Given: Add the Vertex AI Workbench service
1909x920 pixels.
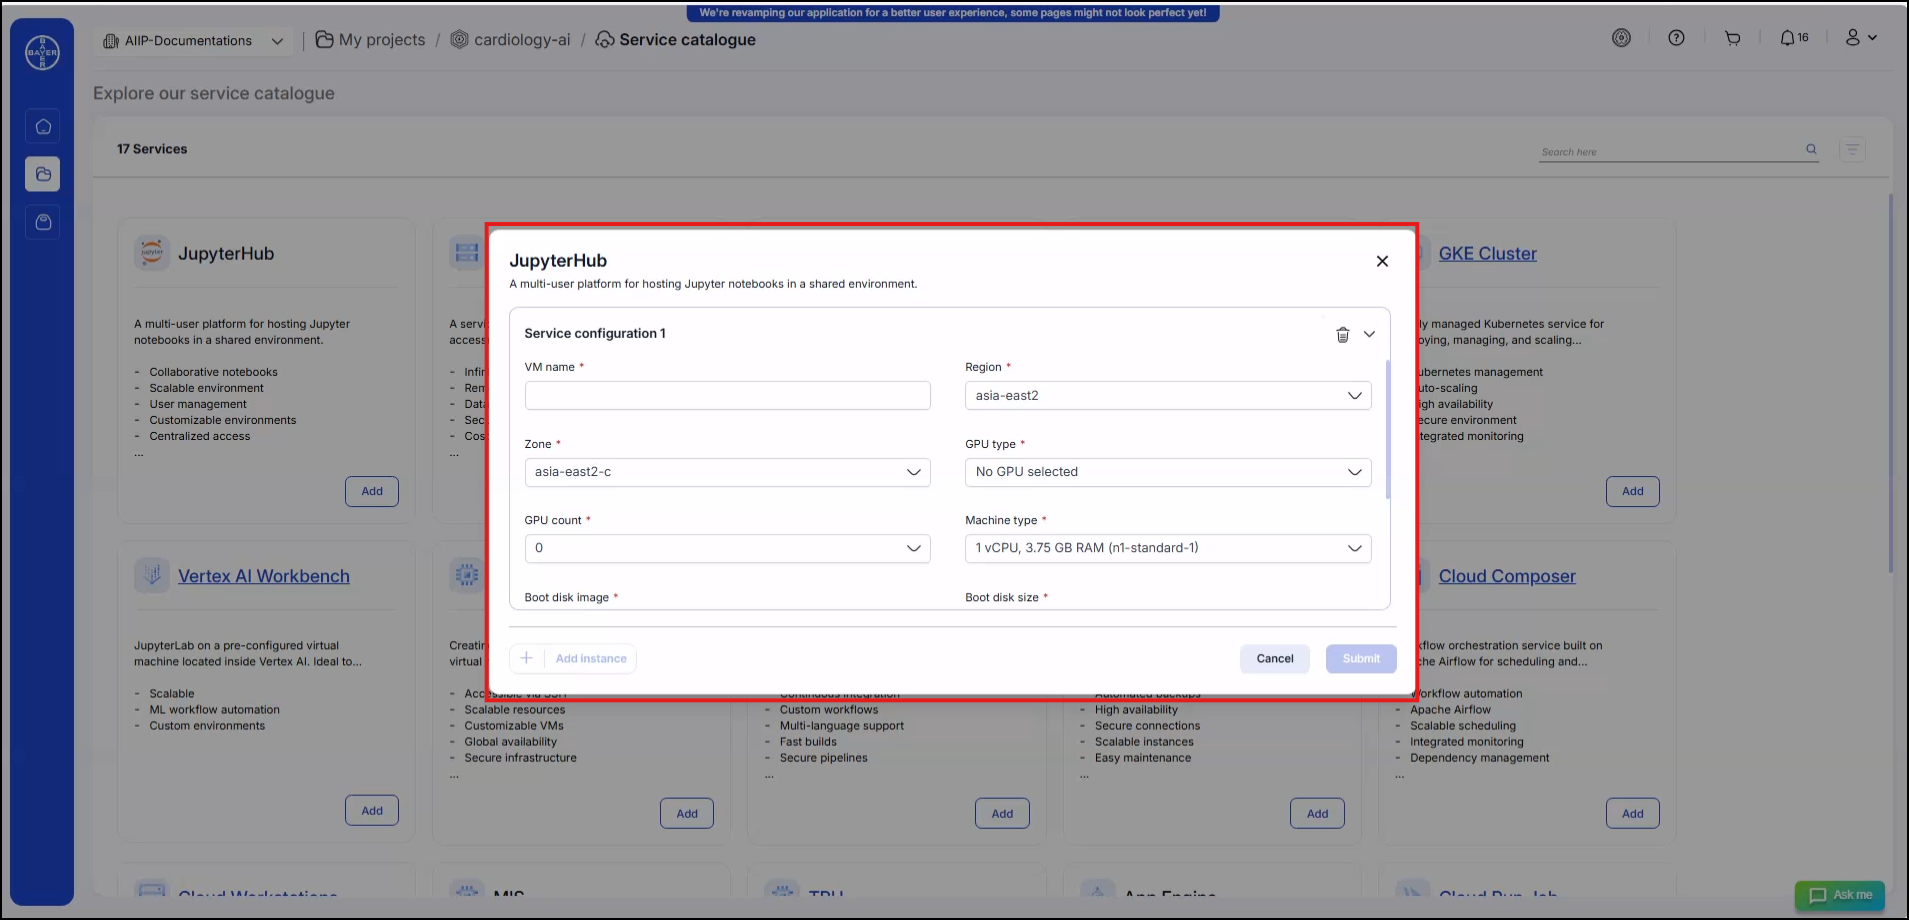Looking at the screenshot, I should [x=372, y=811].
